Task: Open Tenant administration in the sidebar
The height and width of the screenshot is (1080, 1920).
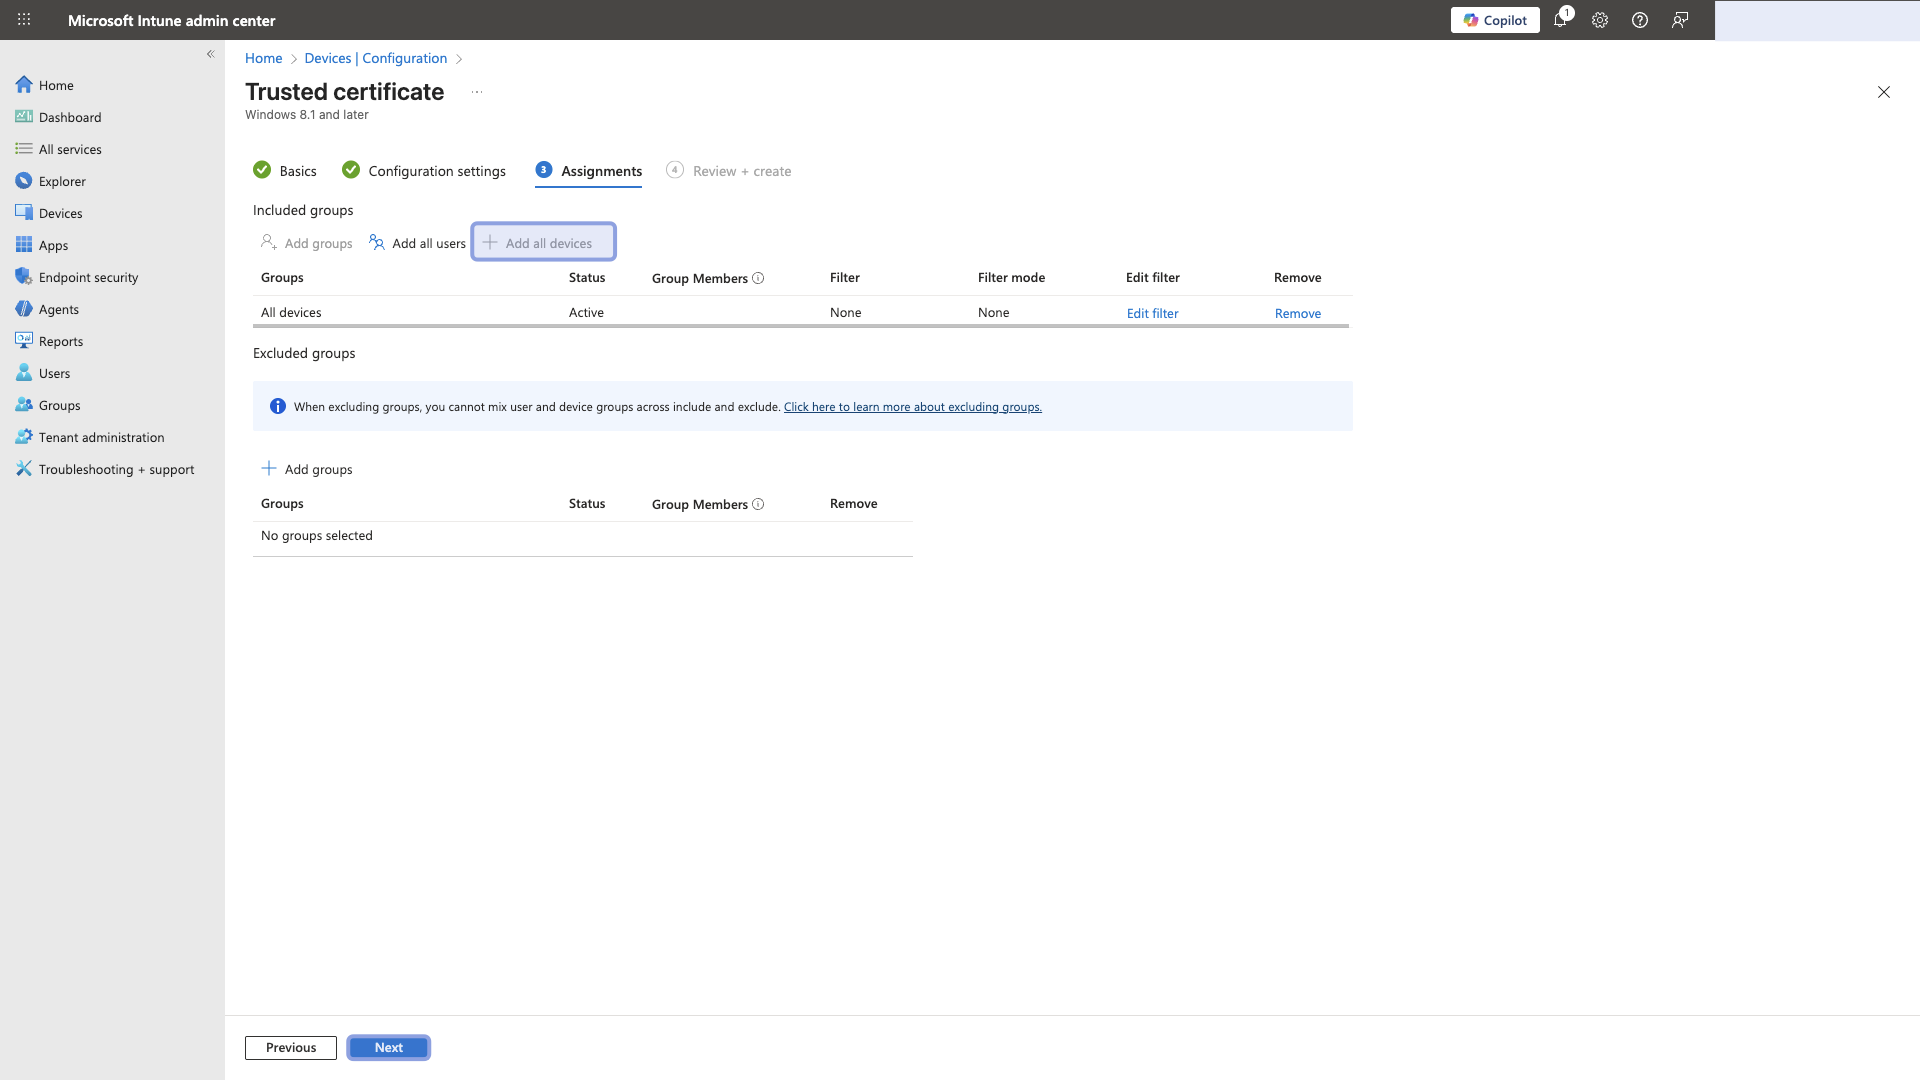Action: tap(101, 437)
